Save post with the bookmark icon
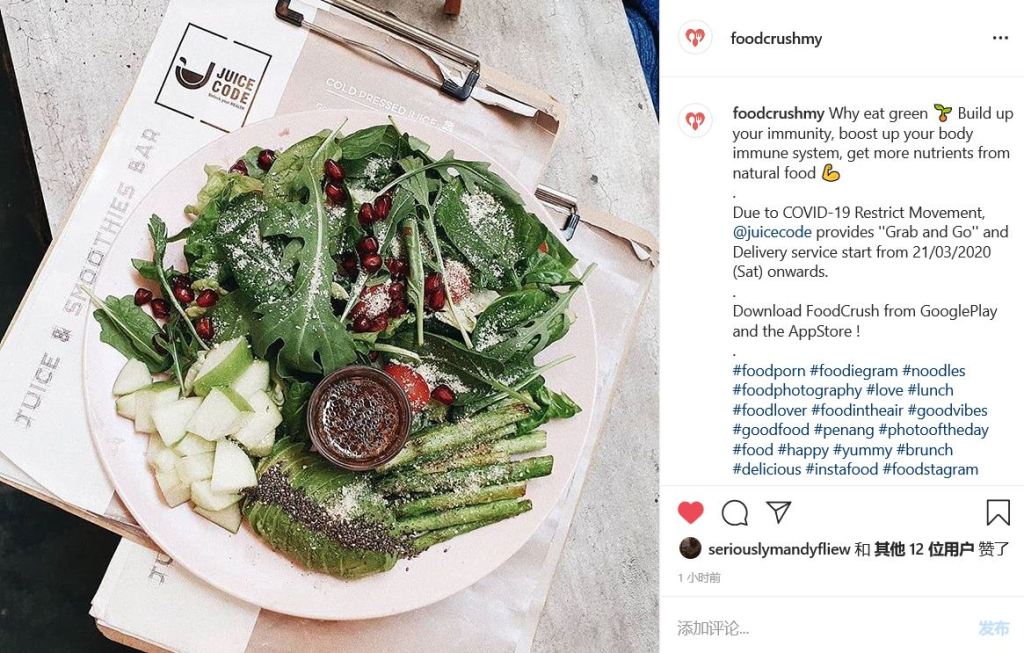Viewport: 1024px width, 653px height. (998, 513)
